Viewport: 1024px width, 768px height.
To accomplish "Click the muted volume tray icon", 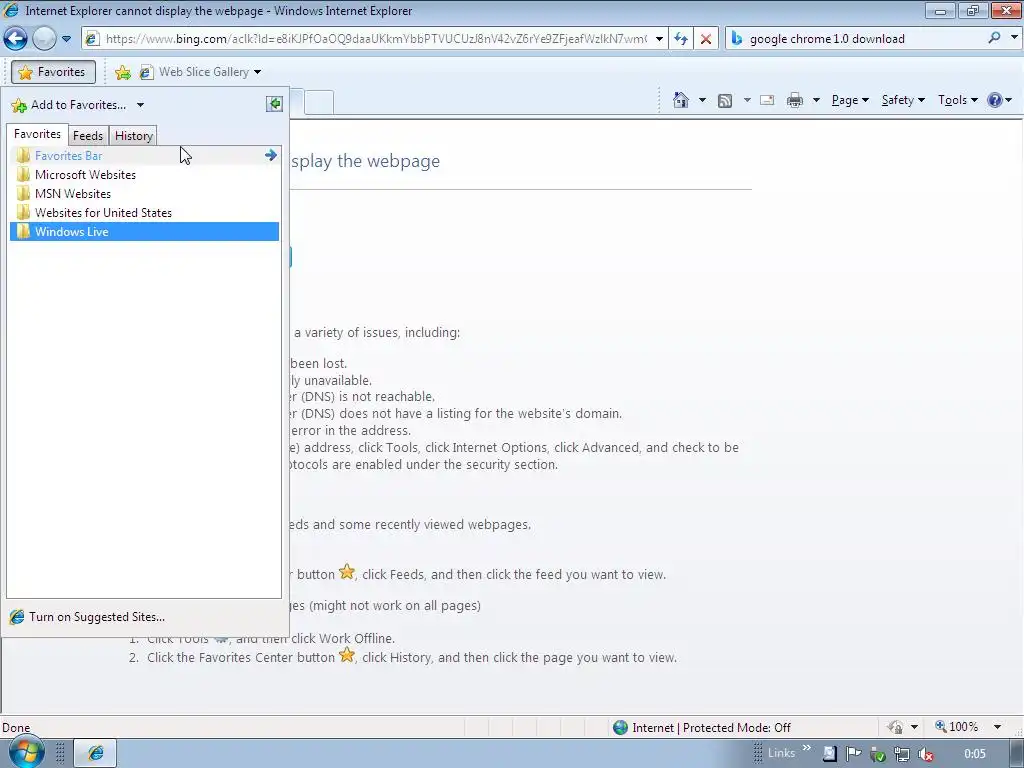I will tap(925, 754).
